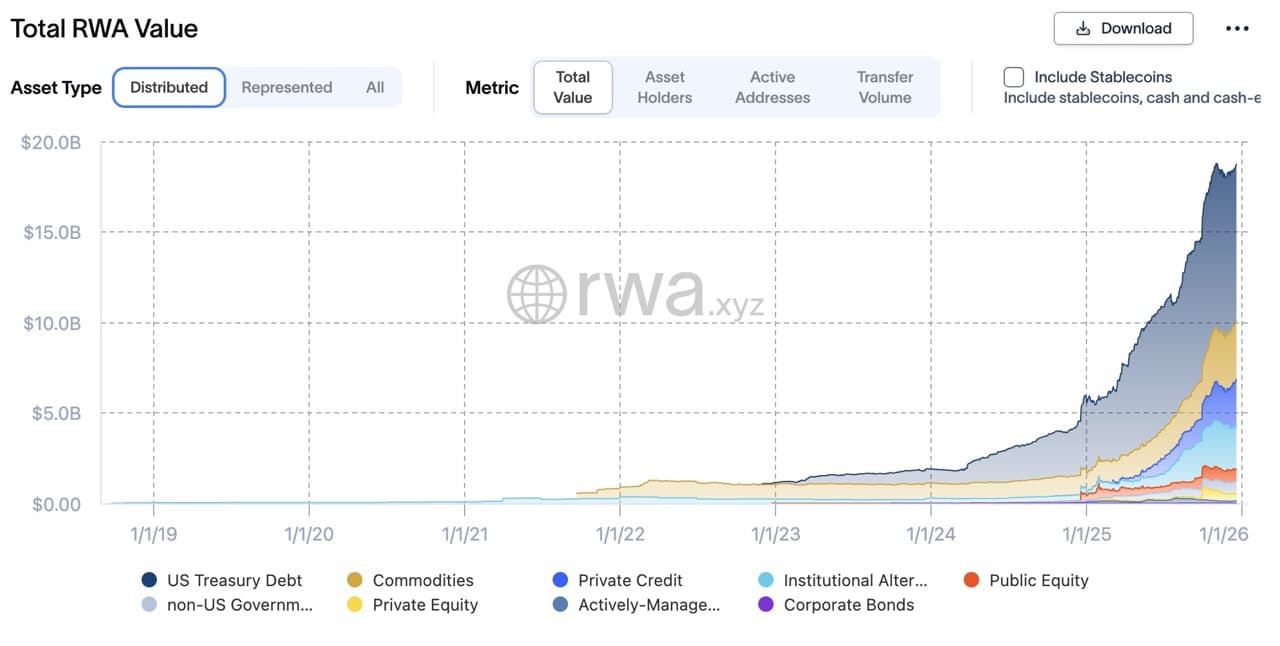Screen dimensions: 1280x646
Task: Select the Distributed asset type
Action: (x=169, y=87)
